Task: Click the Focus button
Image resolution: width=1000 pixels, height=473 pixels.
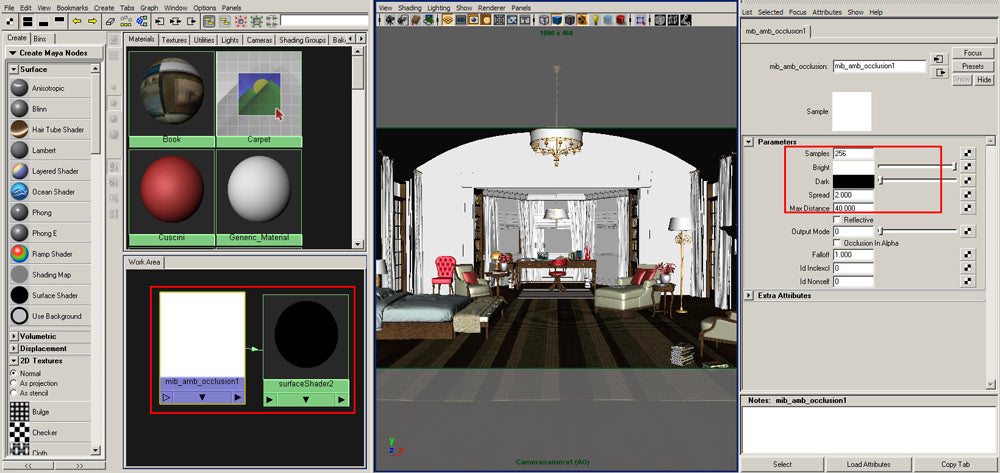Action: tap(973, 52)
